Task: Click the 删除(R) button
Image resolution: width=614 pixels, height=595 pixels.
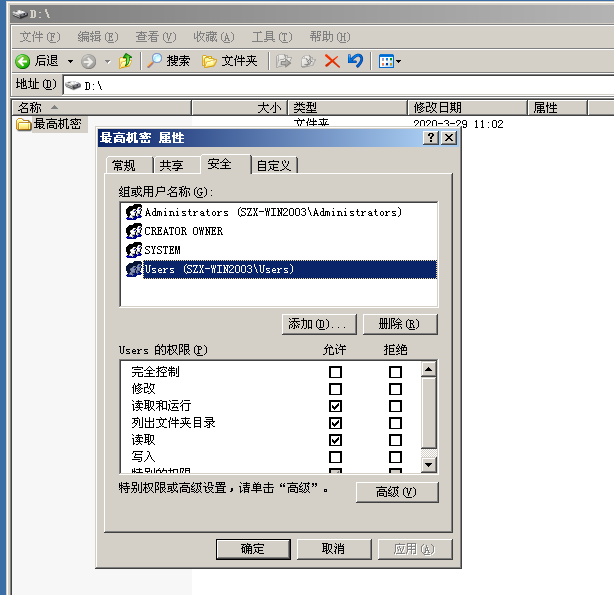Action: point(400,324)
